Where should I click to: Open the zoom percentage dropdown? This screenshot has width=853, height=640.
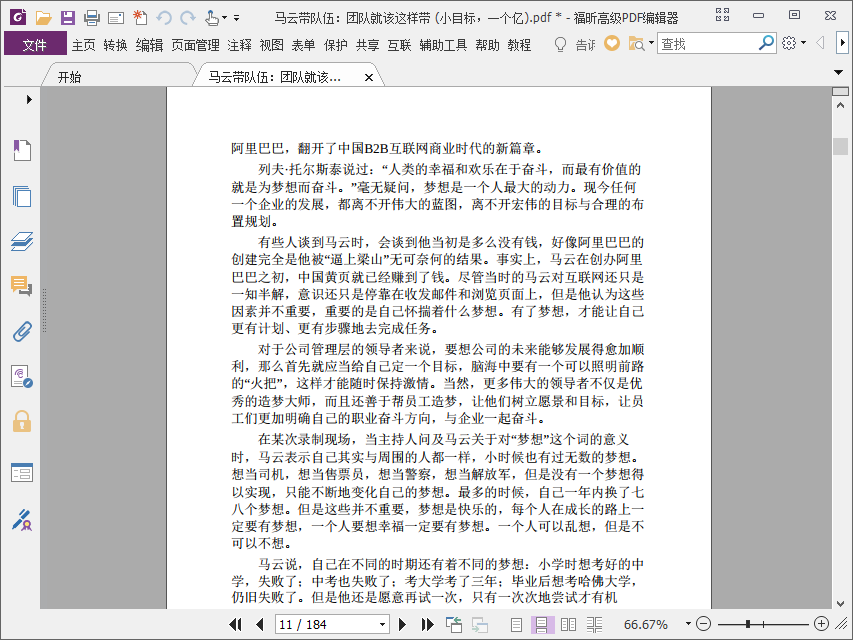pos(688,624)
